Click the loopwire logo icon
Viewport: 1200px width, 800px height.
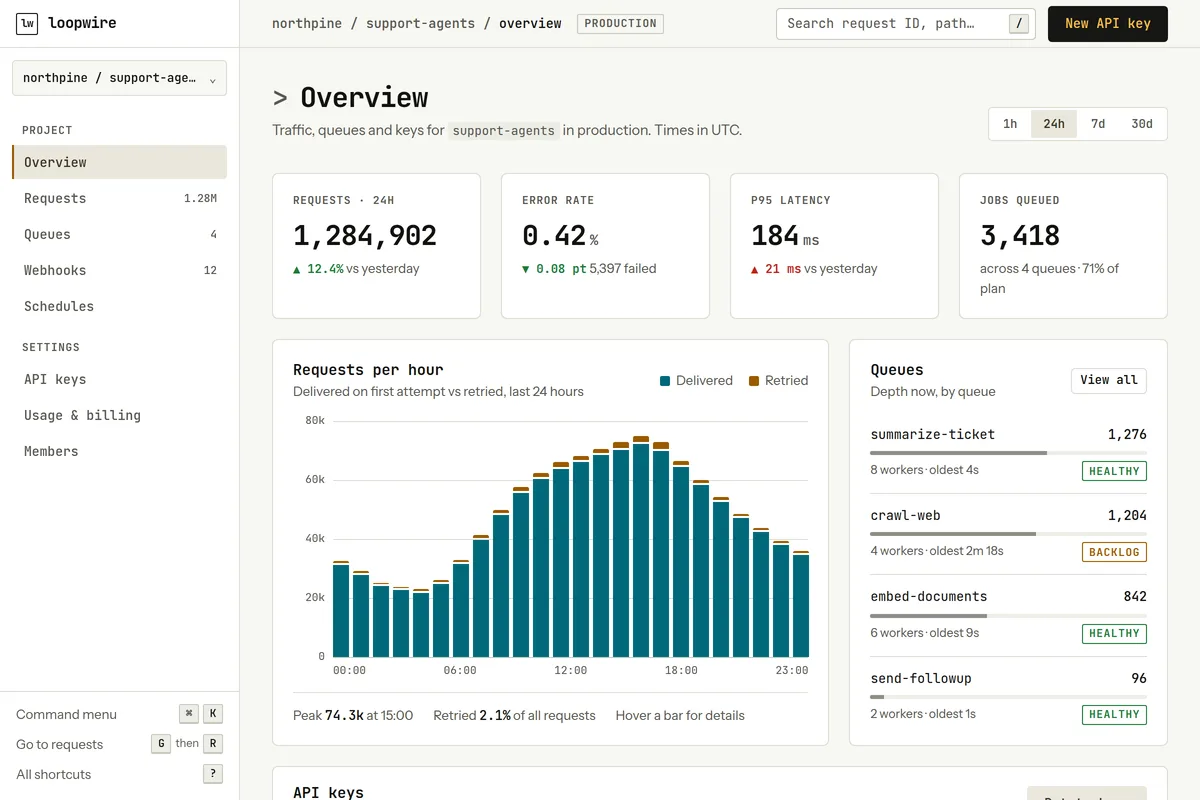click(28, 23)
